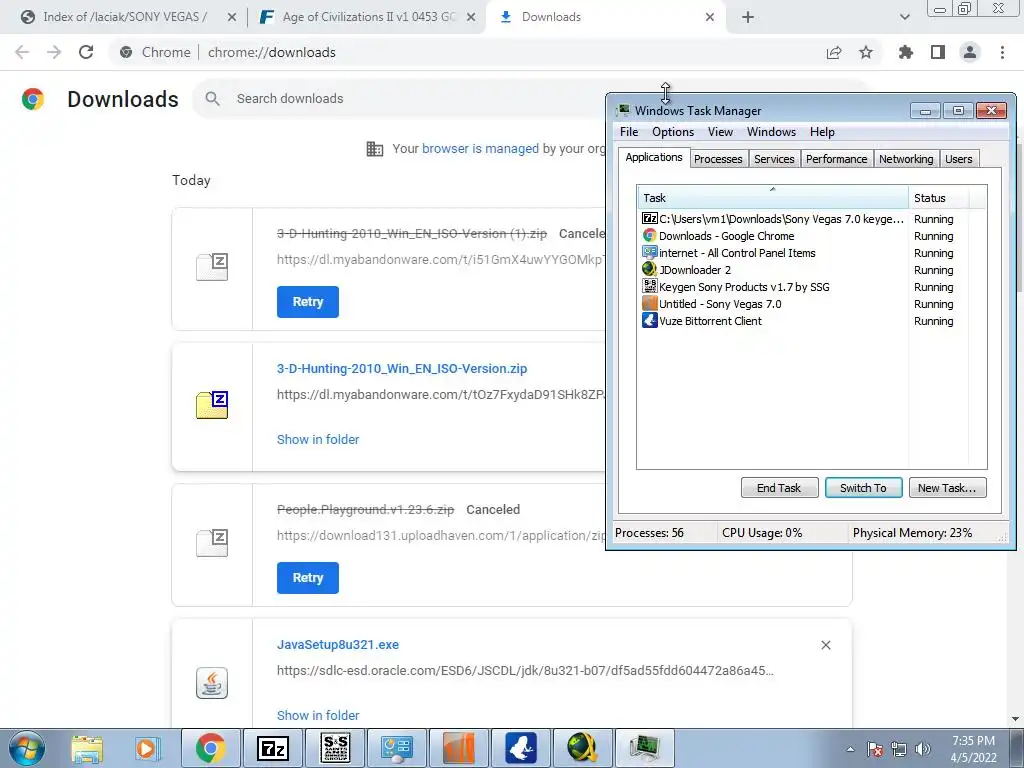The width and height of the screenshot is (1024, 768).
Task: Open the JavaSetup8u321.exe file link
Action: [338, 645]
